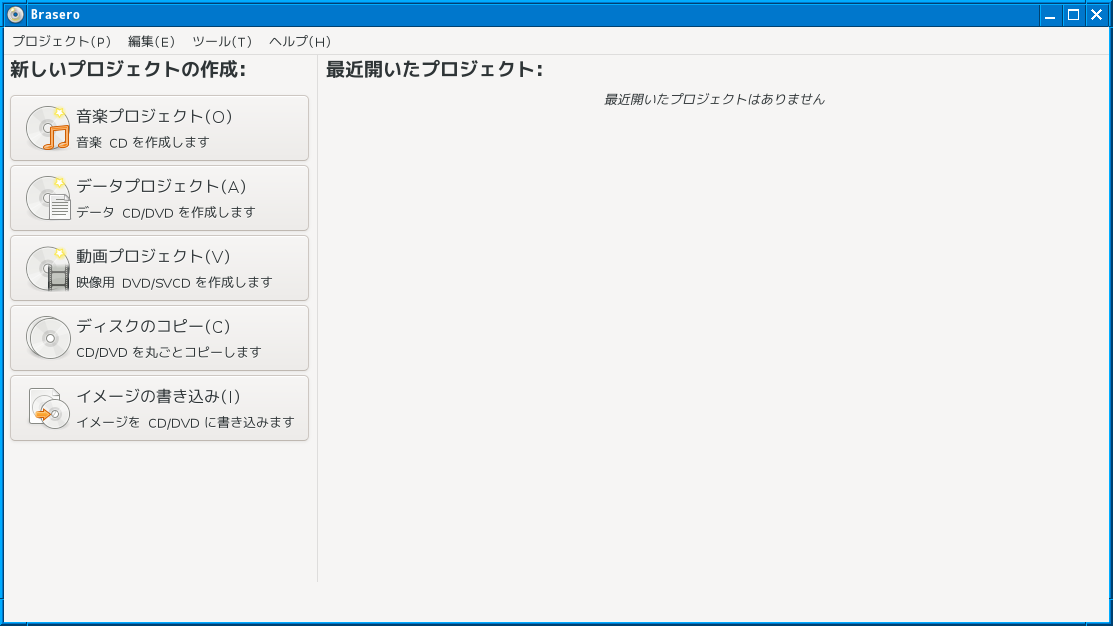Screen dimensions: 1113x626
Task: Click the data disc icon with document
Action: (x=48, y=198)
